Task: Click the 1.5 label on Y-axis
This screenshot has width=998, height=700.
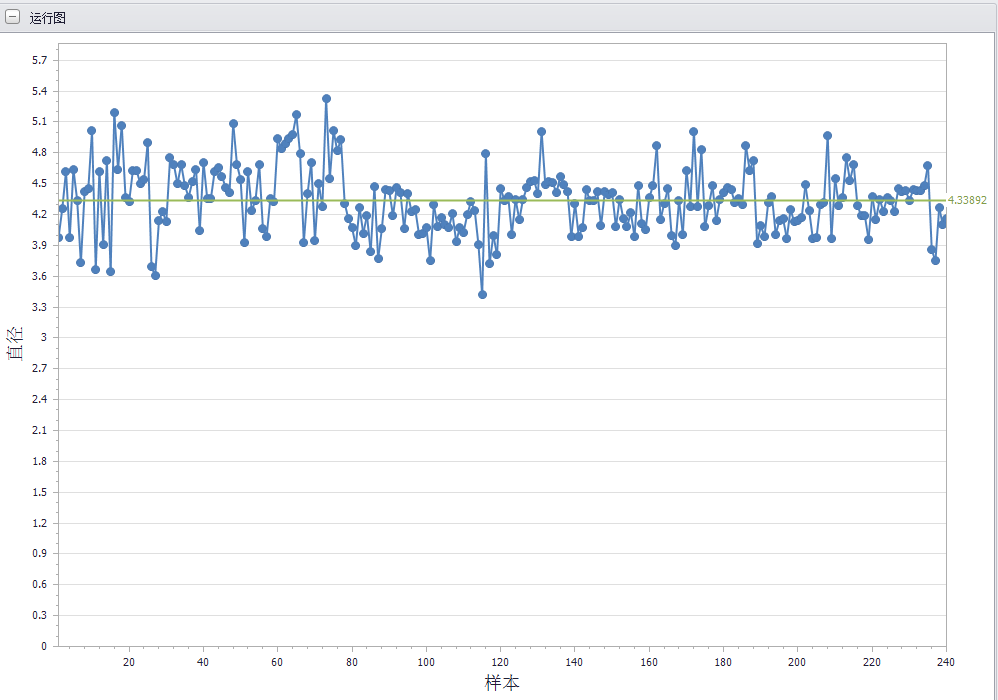Action: coord(39,492)
